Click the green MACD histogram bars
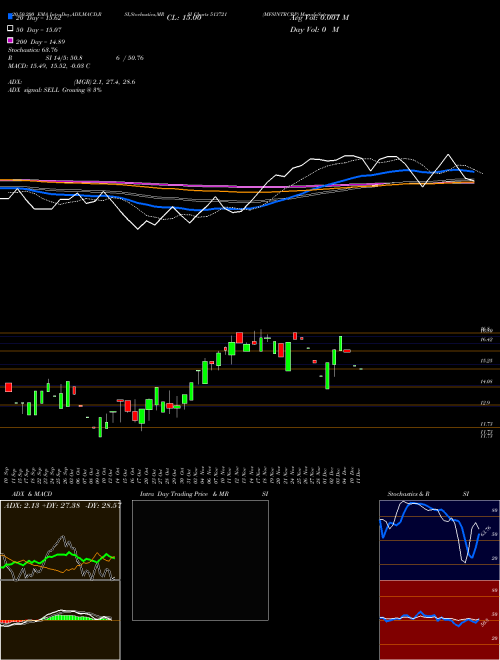500x660 pixels. pos(67,617)
